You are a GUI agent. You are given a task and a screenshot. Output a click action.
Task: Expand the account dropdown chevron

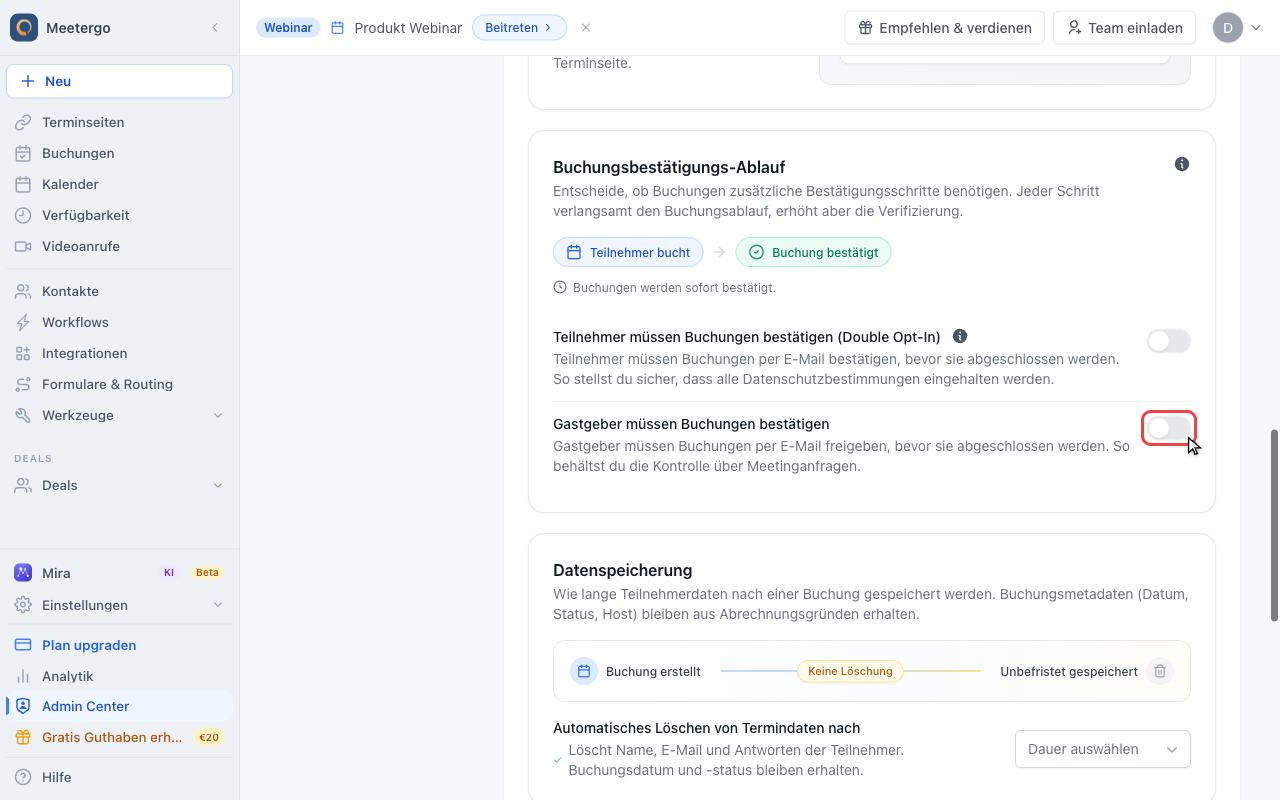click(x=1256, y=28)
